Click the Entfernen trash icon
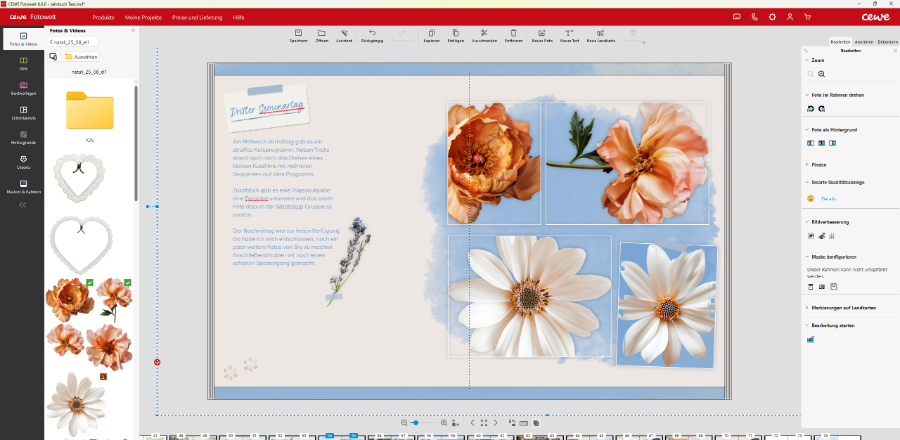 coord(513,35)
